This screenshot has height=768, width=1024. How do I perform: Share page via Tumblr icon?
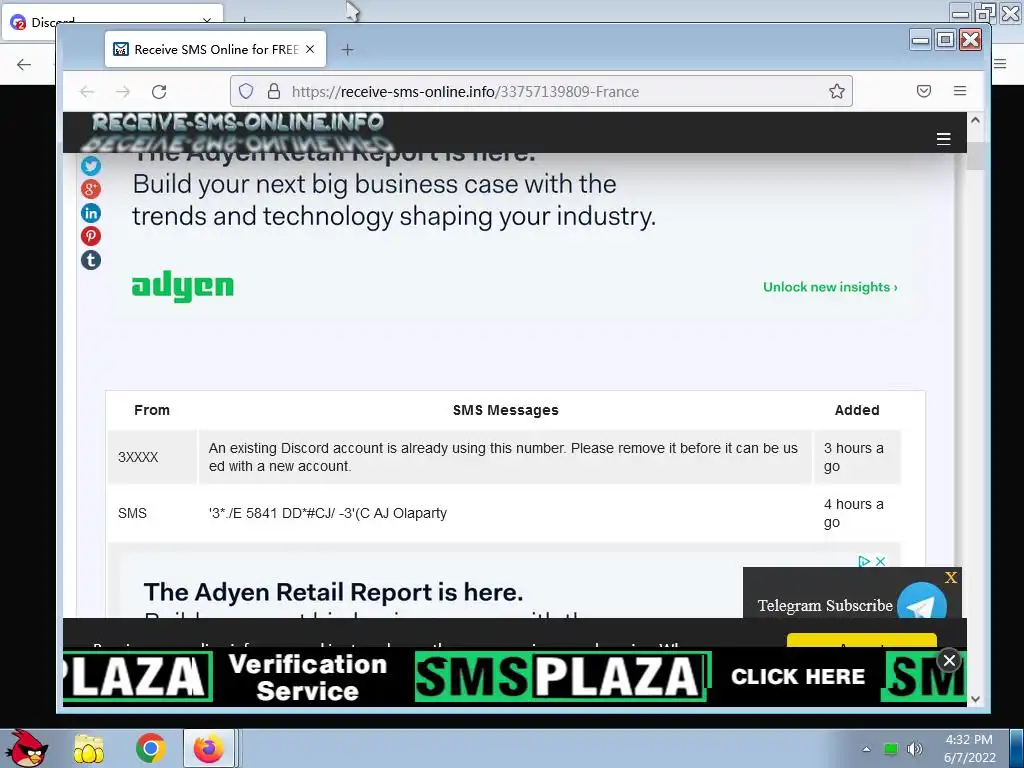91,260
